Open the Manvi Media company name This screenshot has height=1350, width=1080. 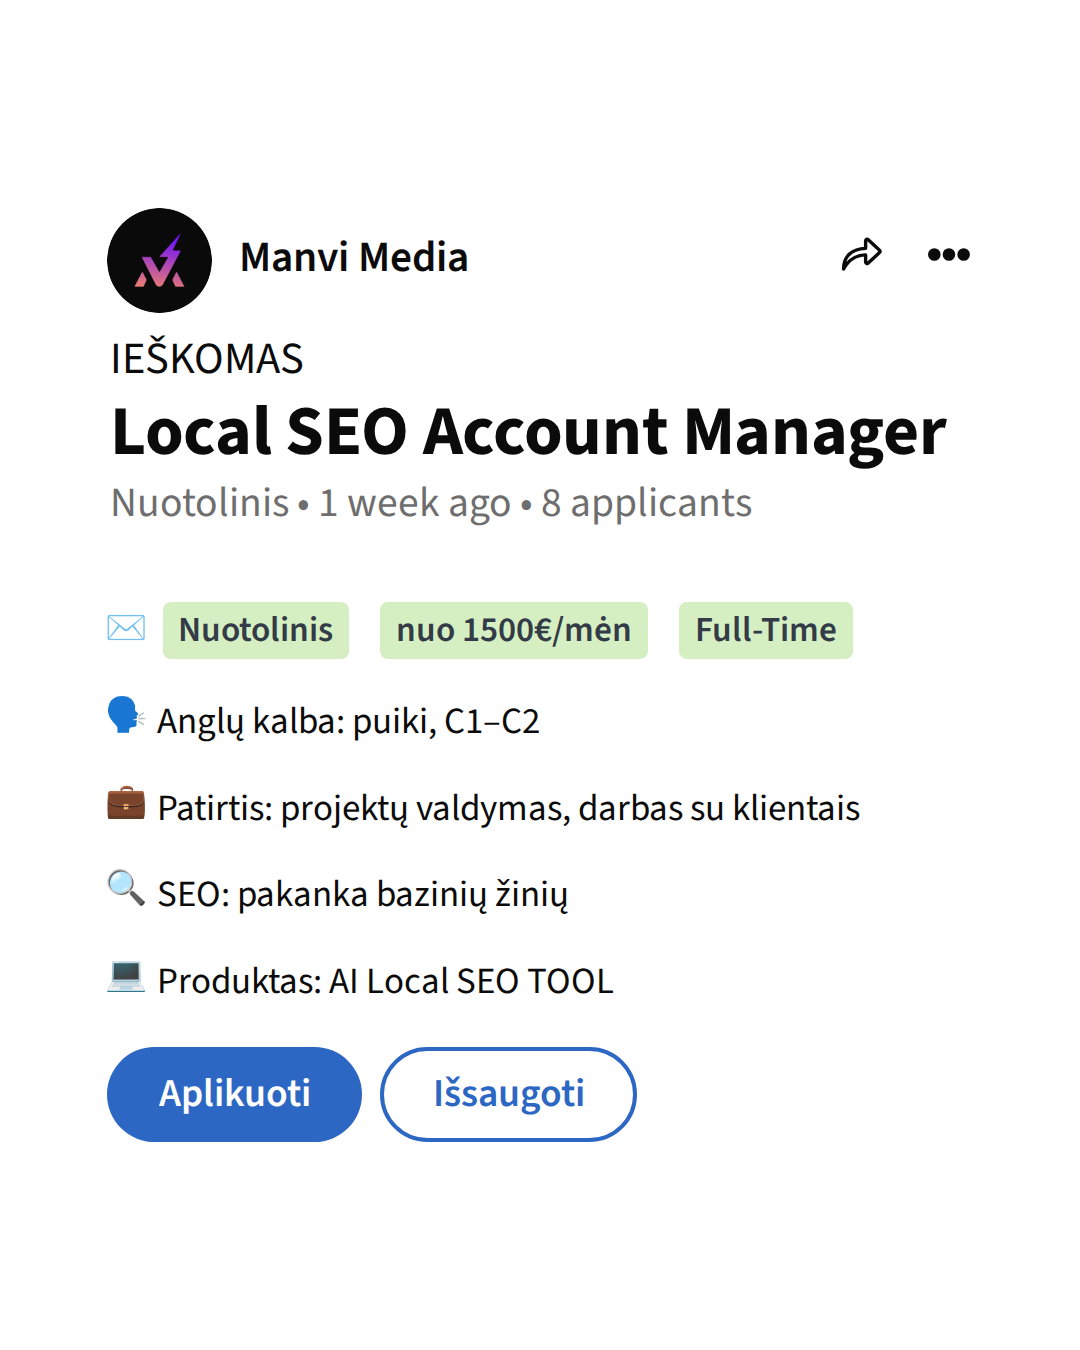(x=354, y=258)
